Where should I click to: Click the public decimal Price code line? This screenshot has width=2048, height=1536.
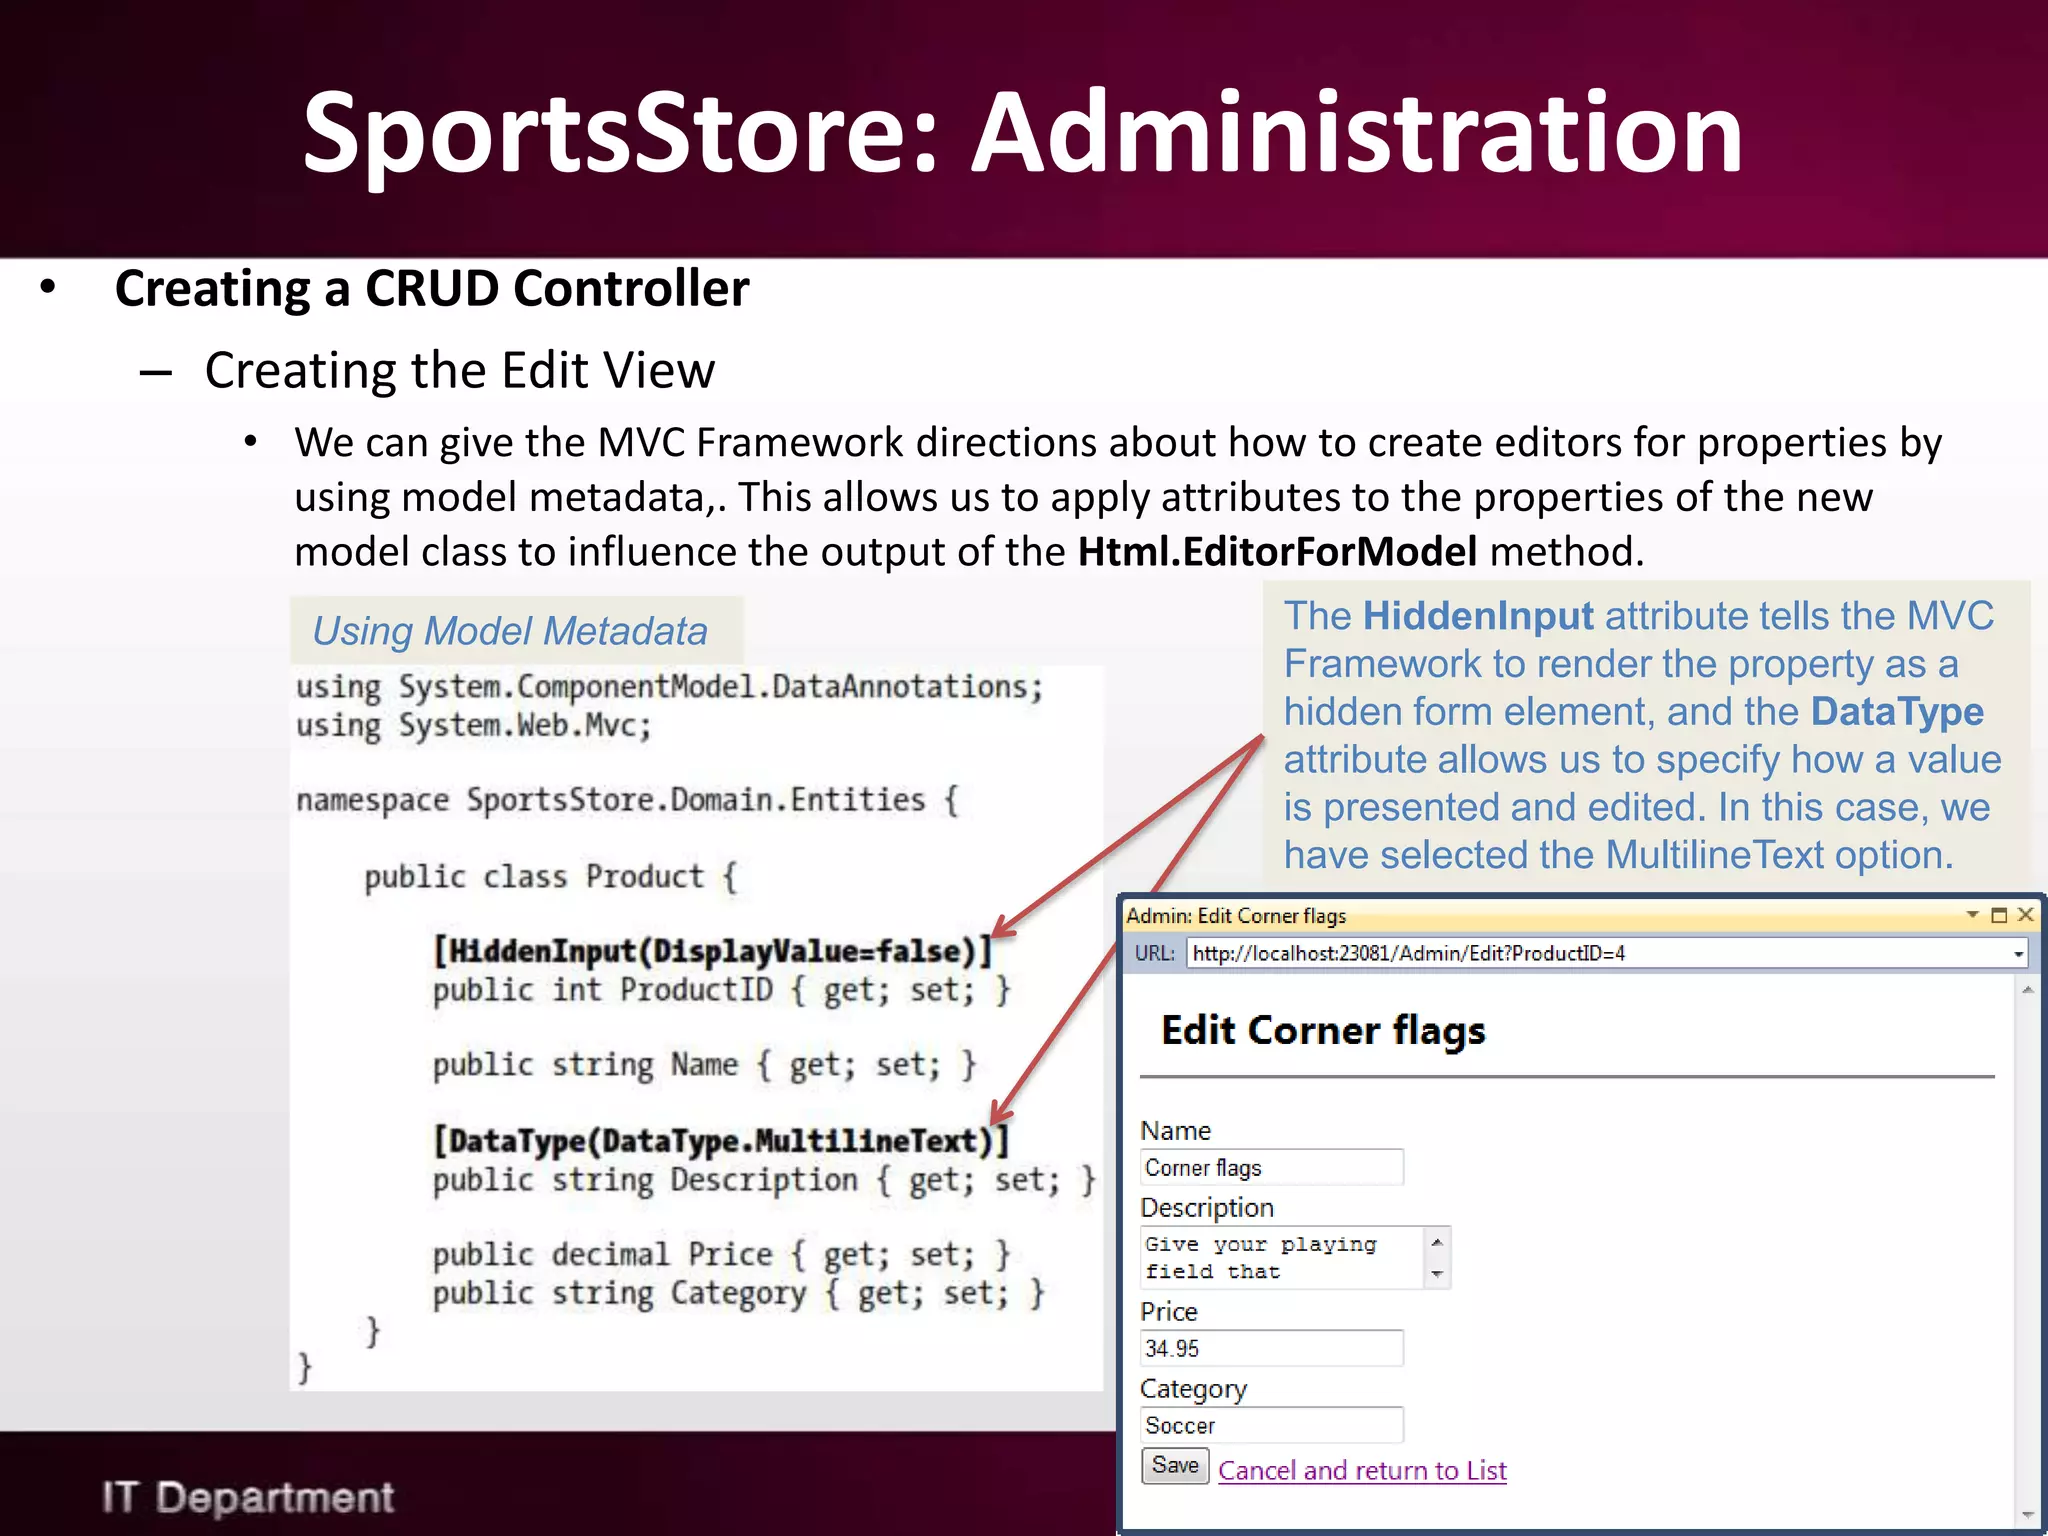point(722,1255)
